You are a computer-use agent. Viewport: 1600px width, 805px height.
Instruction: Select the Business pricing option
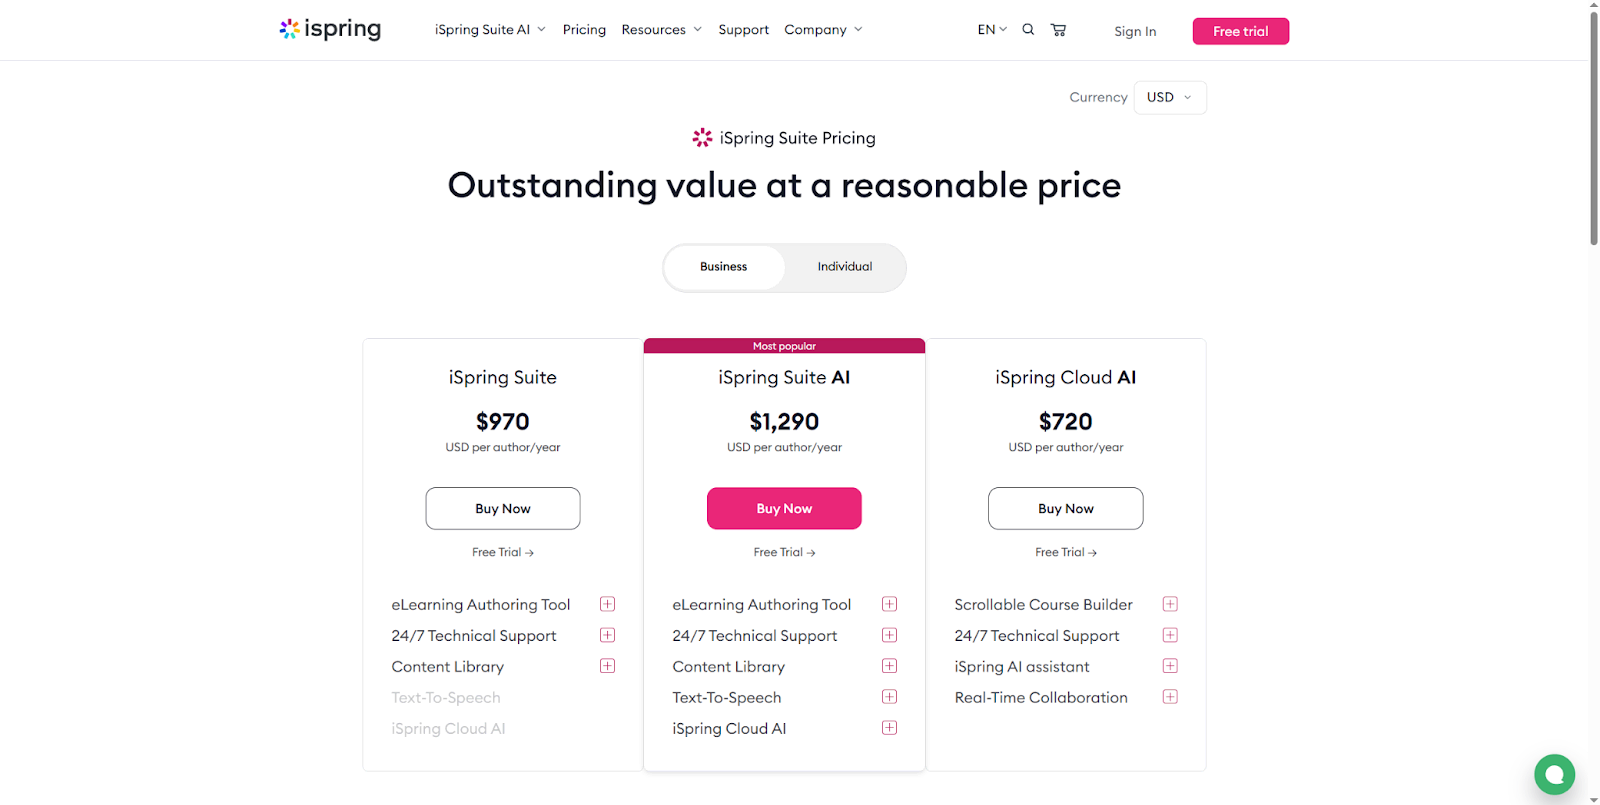(723, 267)
